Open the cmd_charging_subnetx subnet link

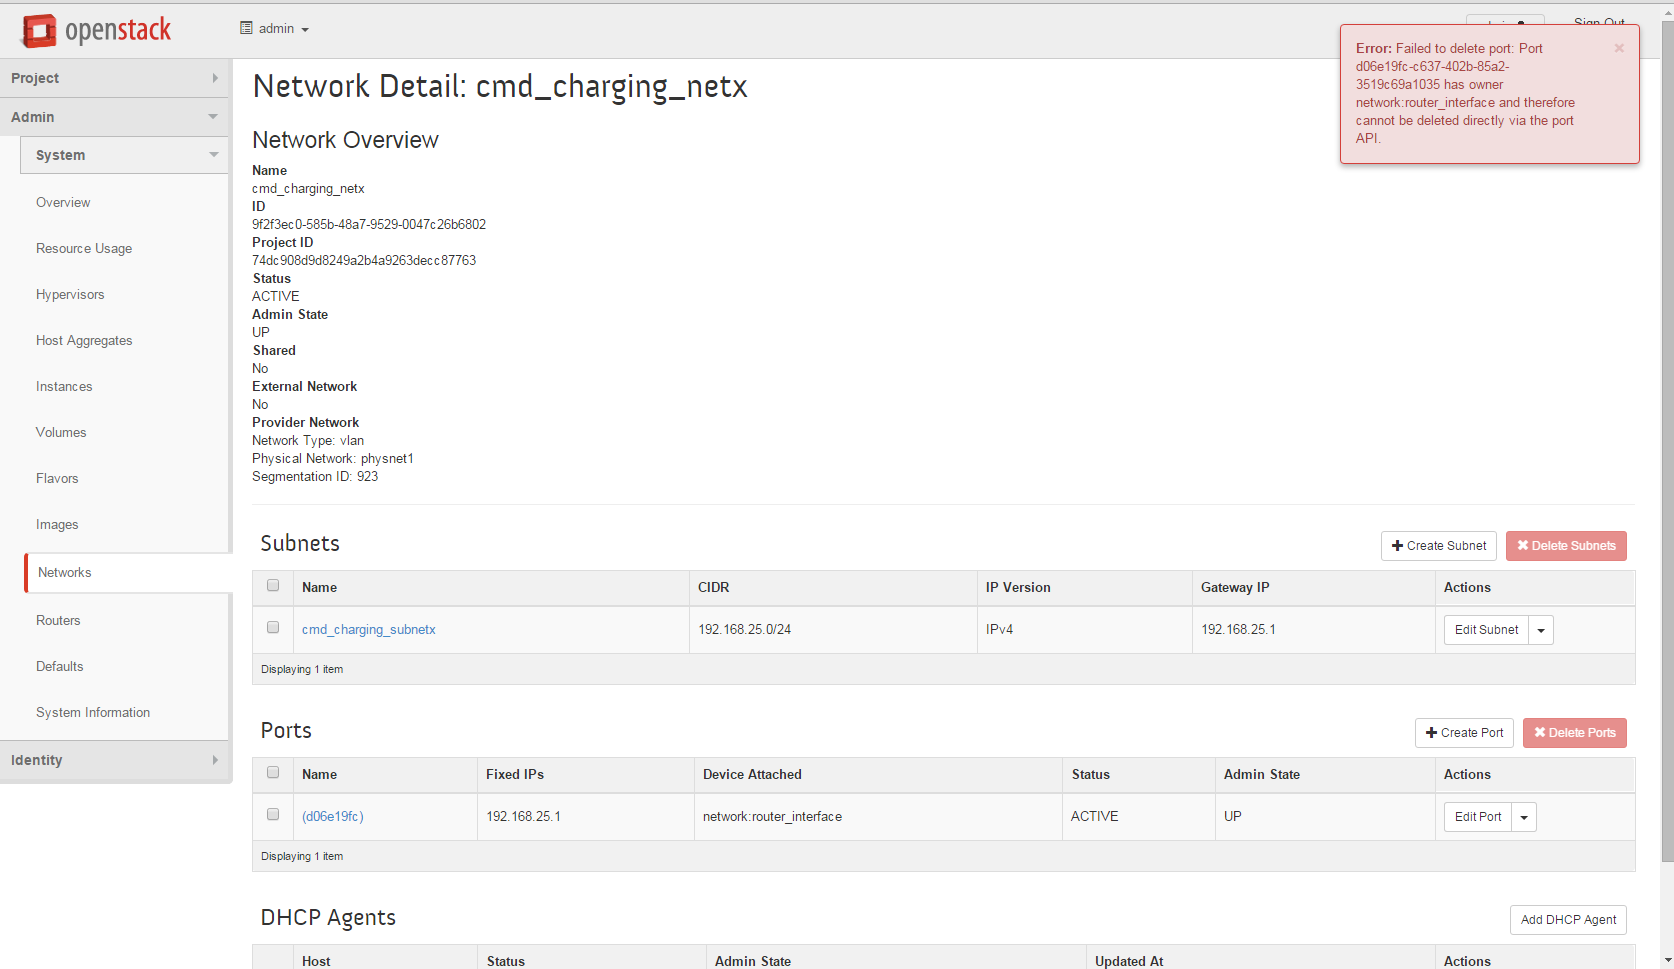coord(368,630)
